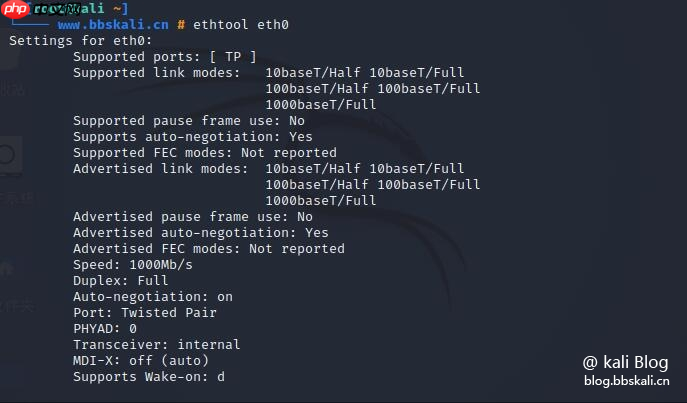Click the "Supports auto-negotiation: Yes" line
The width and height of the screenshot is (687, 403).
tap(192, 136)
